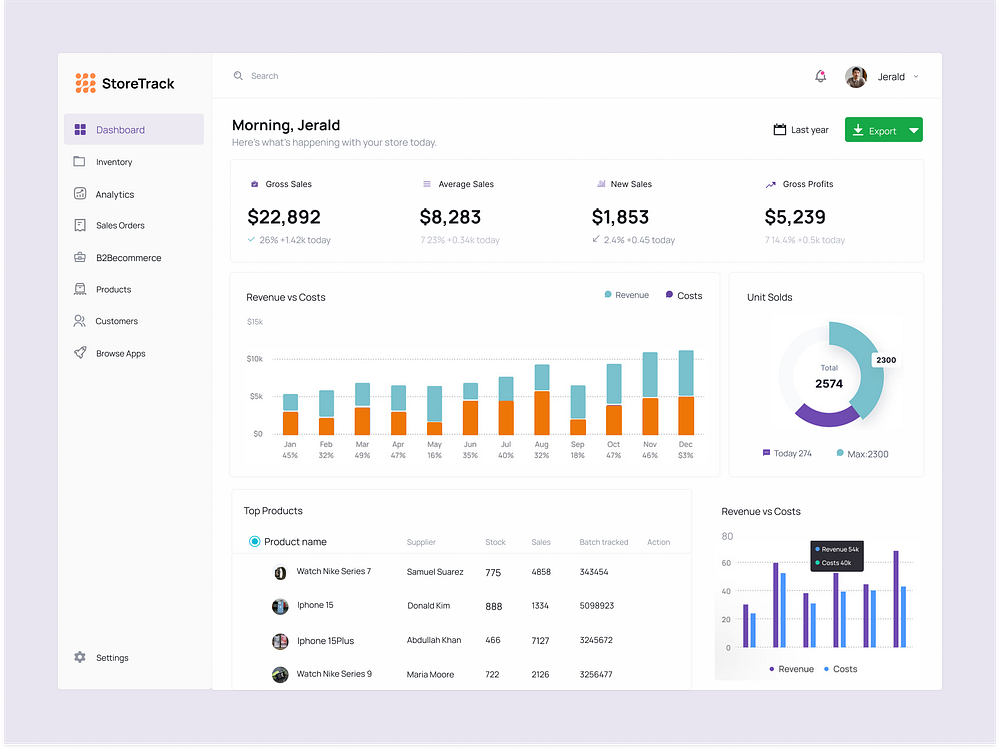Image resolution: width=1000 pixels, height=750 pixels.
Task: Click the calendar icon next to Last year
Action: [779, 129]
